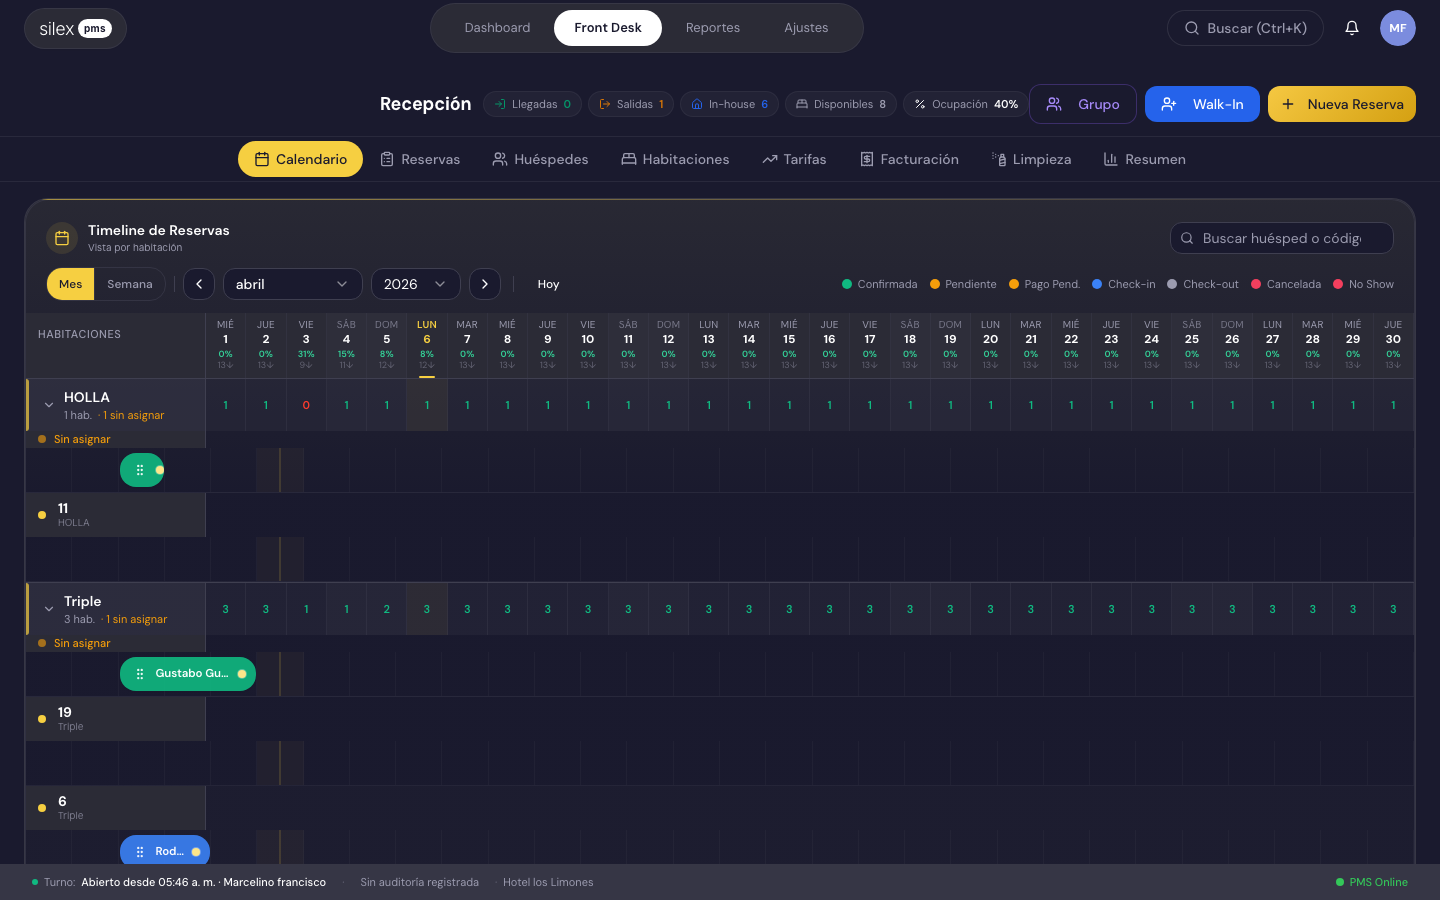Open the 2026 year dropdown

(x=415, y=284)
